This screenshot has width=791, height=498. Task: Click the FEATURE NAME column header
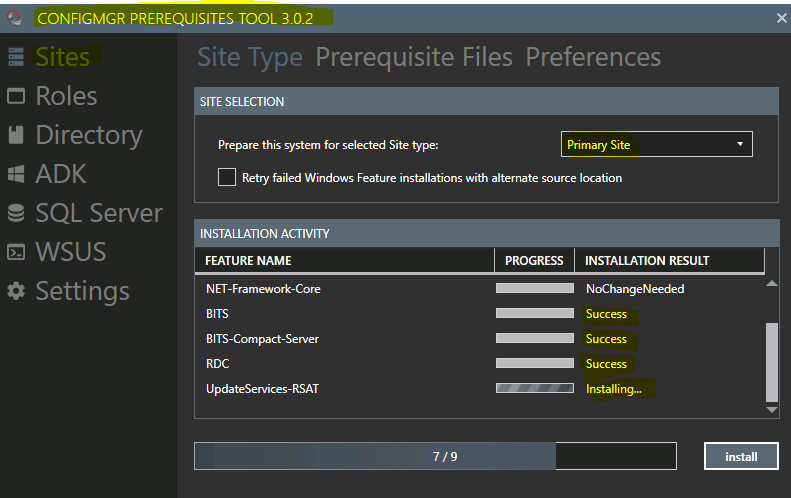tap(345, 260)
